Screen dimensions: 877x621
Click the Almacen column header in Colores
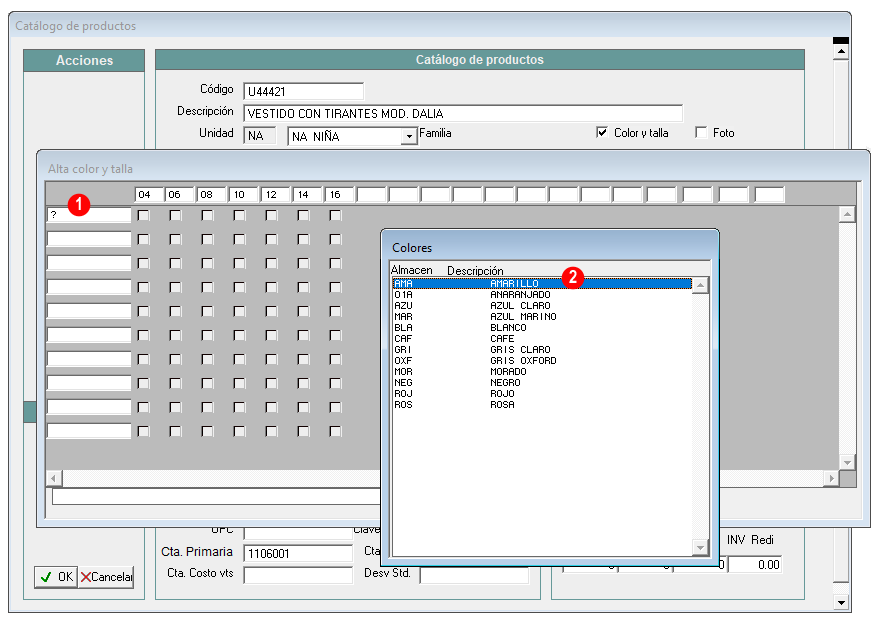coord(412,270)
